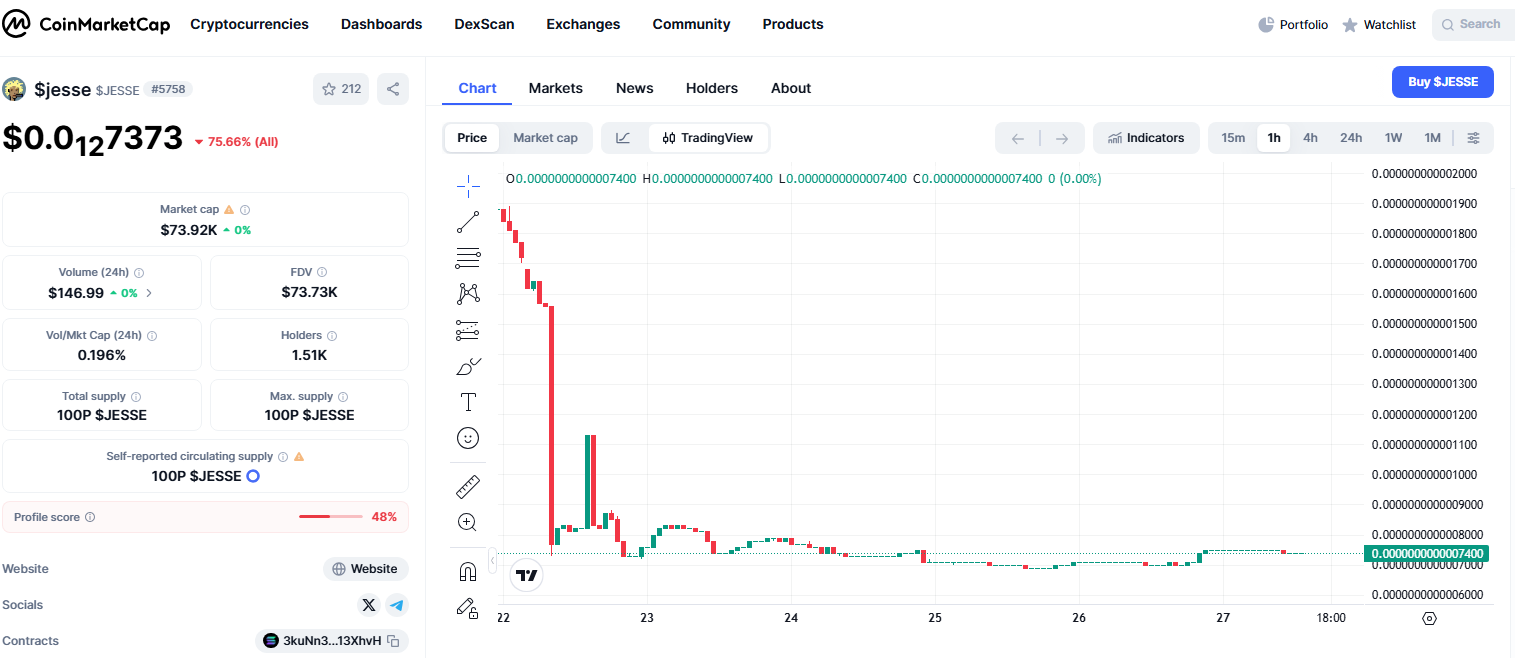The image size is (1515, 658).
Task: Switch to the Chart tab
Action: point(477,88)
